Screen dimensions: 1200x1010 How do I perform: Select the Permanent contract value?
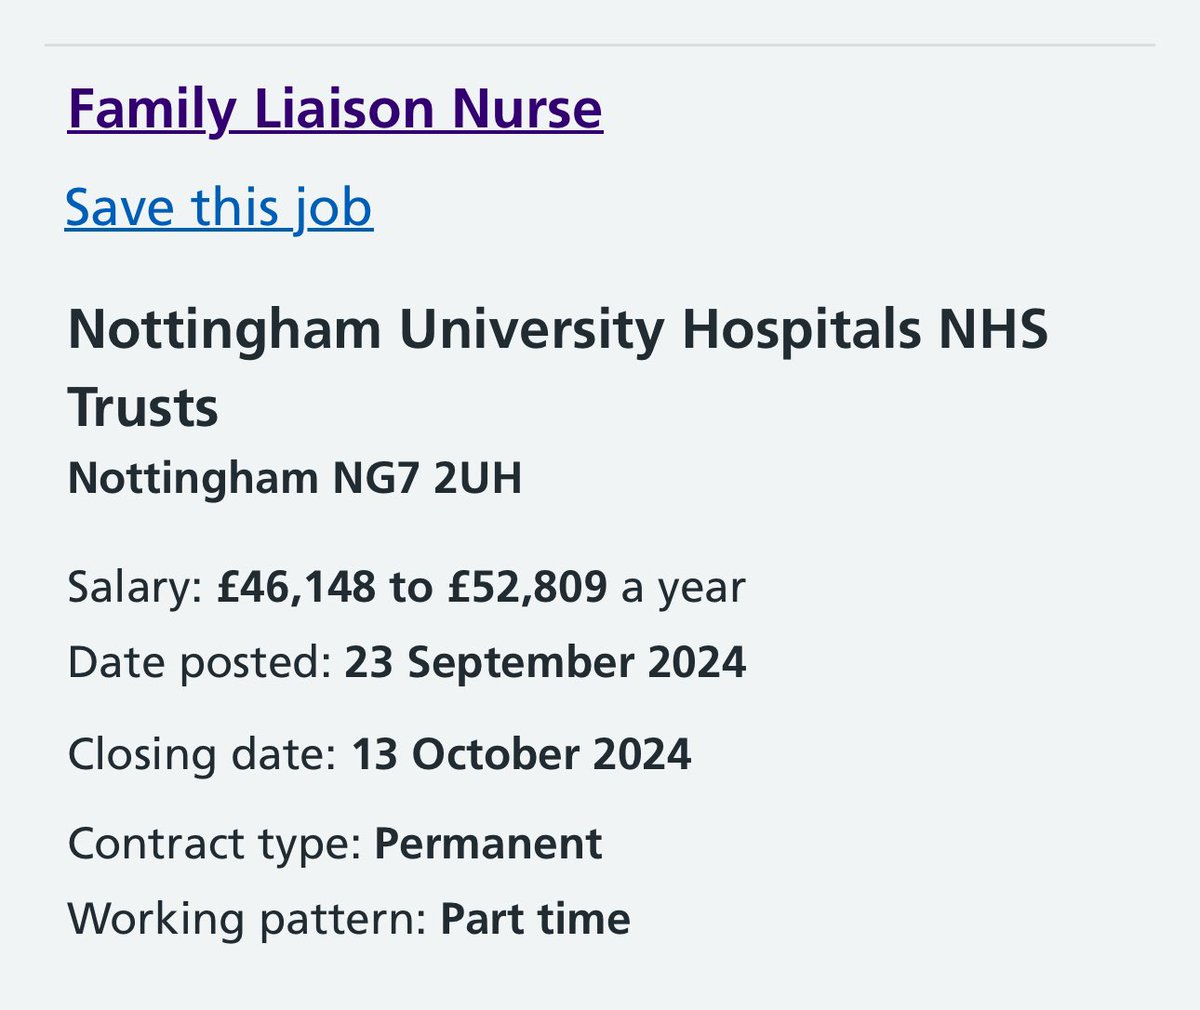pos(488,844)
